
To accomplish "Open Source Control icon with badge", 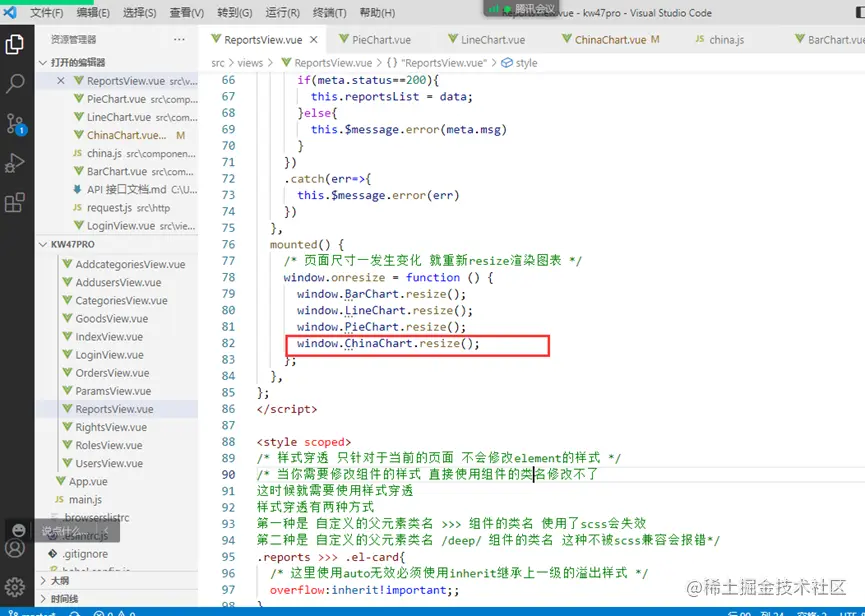I will [x=15, y=124].
